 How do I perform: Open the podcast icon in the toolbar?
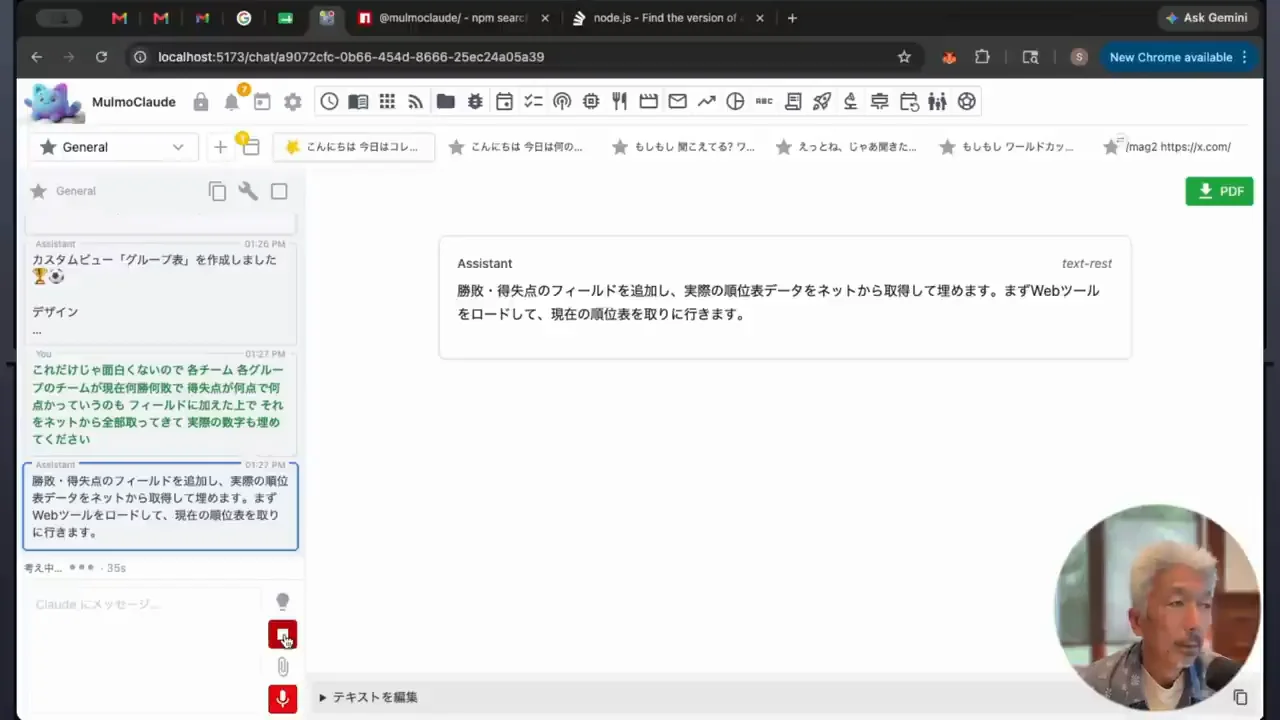pyautogui.click(x=562, y=101)
